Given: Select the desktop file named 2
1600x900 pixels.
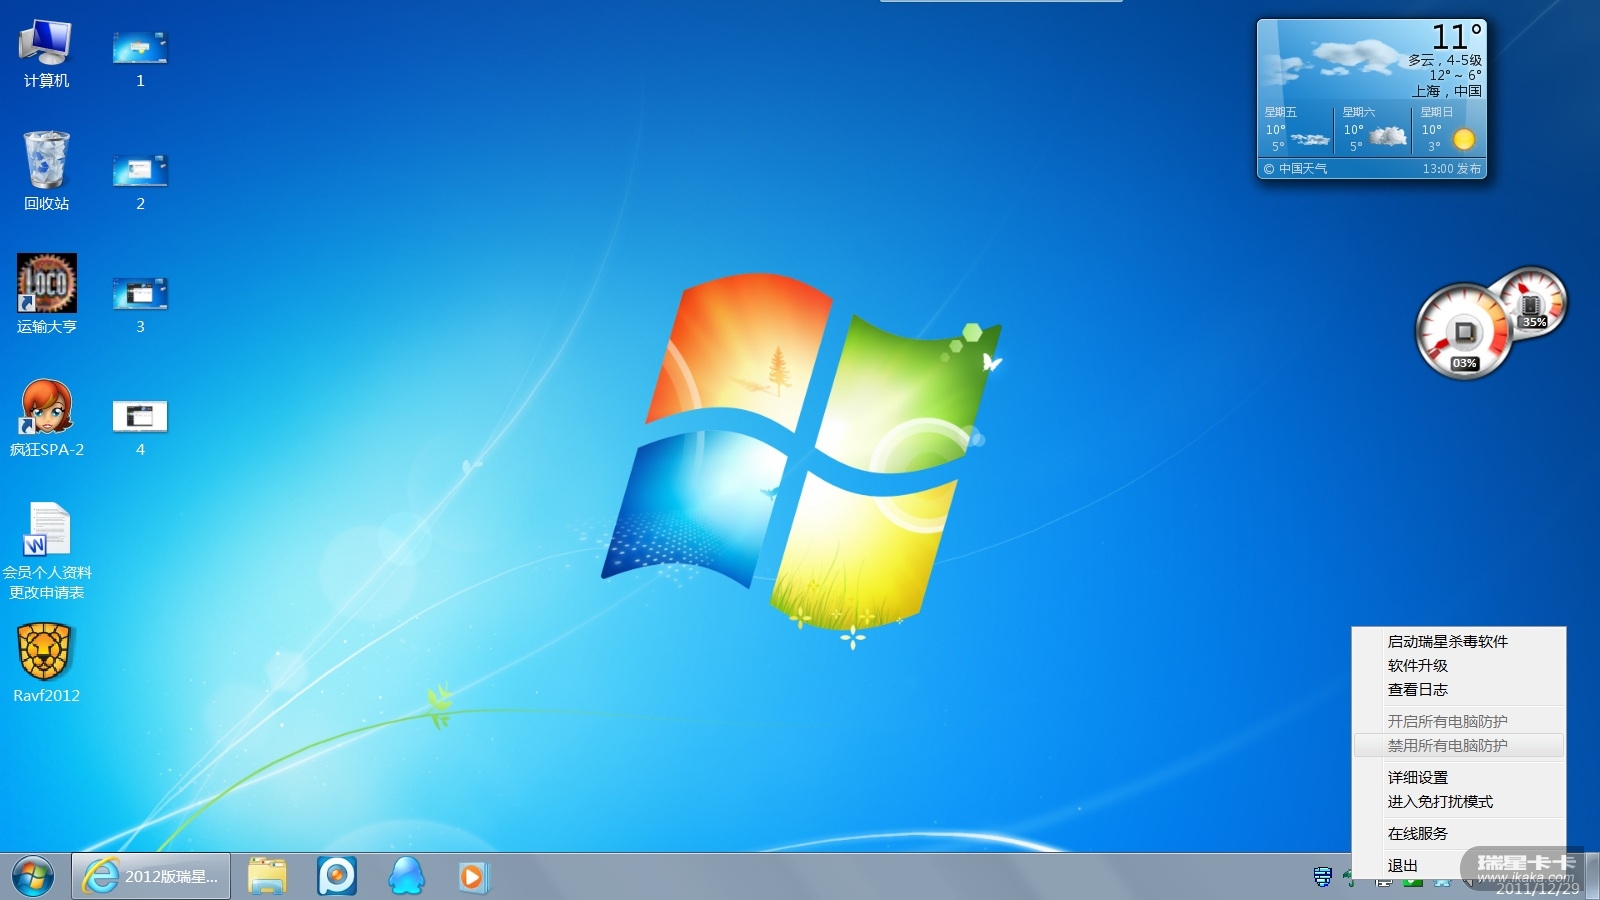Looking at the screenshot, I should point(140,181).
